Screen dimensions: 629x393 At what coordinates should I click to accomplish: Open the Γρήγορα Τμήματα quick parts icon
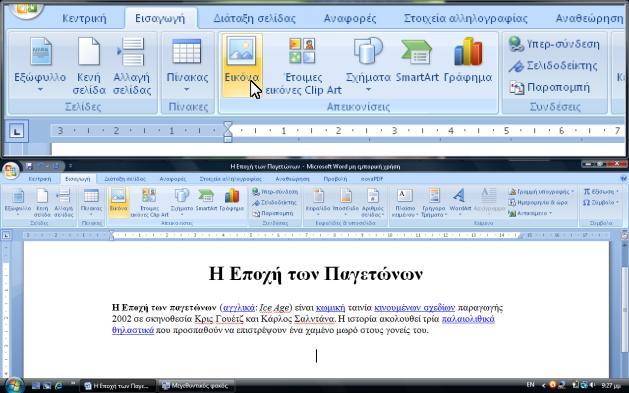pyautogui.click(x=434, y=202)
